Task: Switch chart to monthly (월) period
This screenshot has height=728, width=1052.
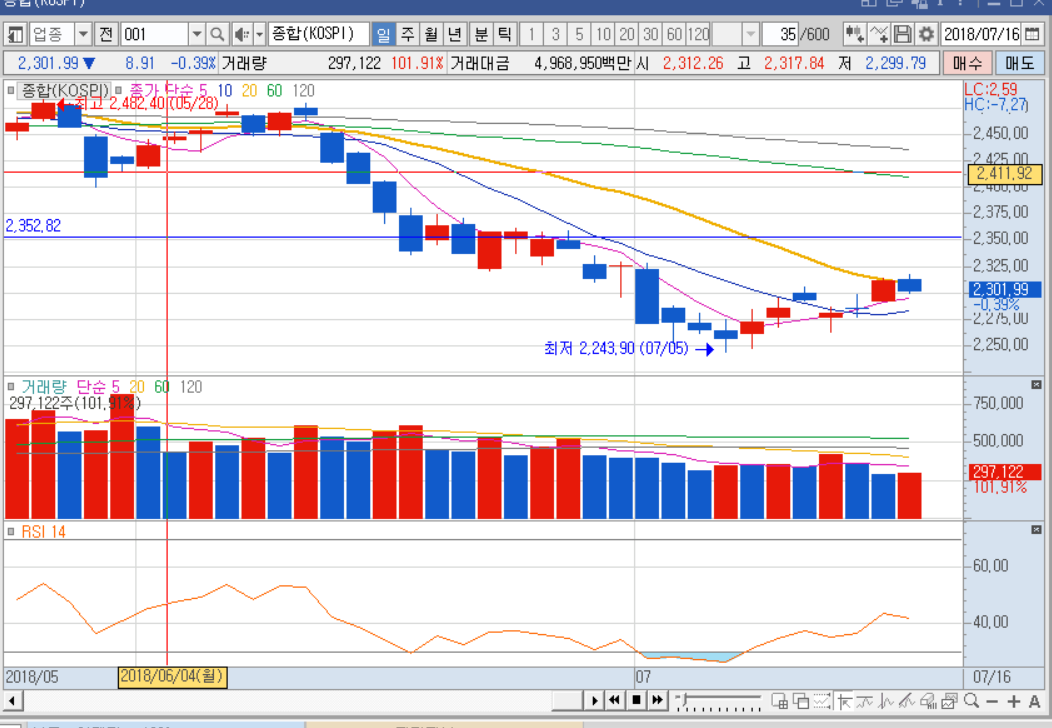Action: click(x=431, y=35)
